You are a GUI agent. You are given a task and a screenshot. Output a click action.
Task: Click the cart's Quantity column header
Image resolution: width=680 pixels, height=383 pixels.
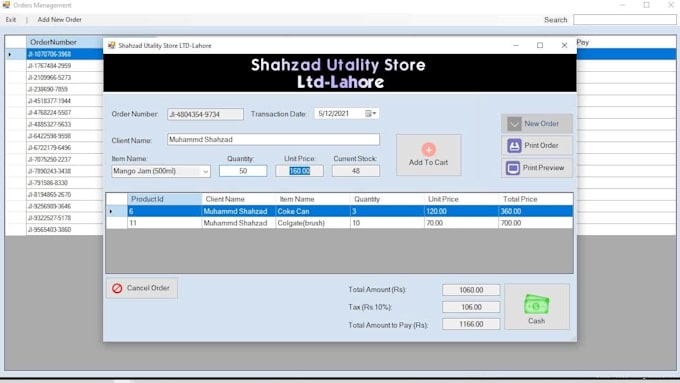tap(387, 199)
